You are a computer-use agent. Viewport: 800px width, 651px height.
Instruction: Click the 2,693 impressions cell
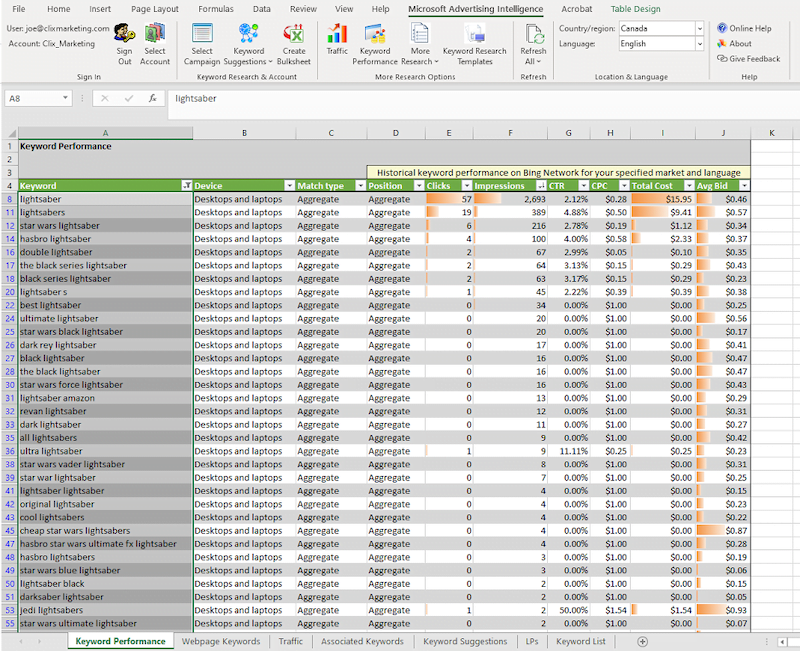coord(510,199)
